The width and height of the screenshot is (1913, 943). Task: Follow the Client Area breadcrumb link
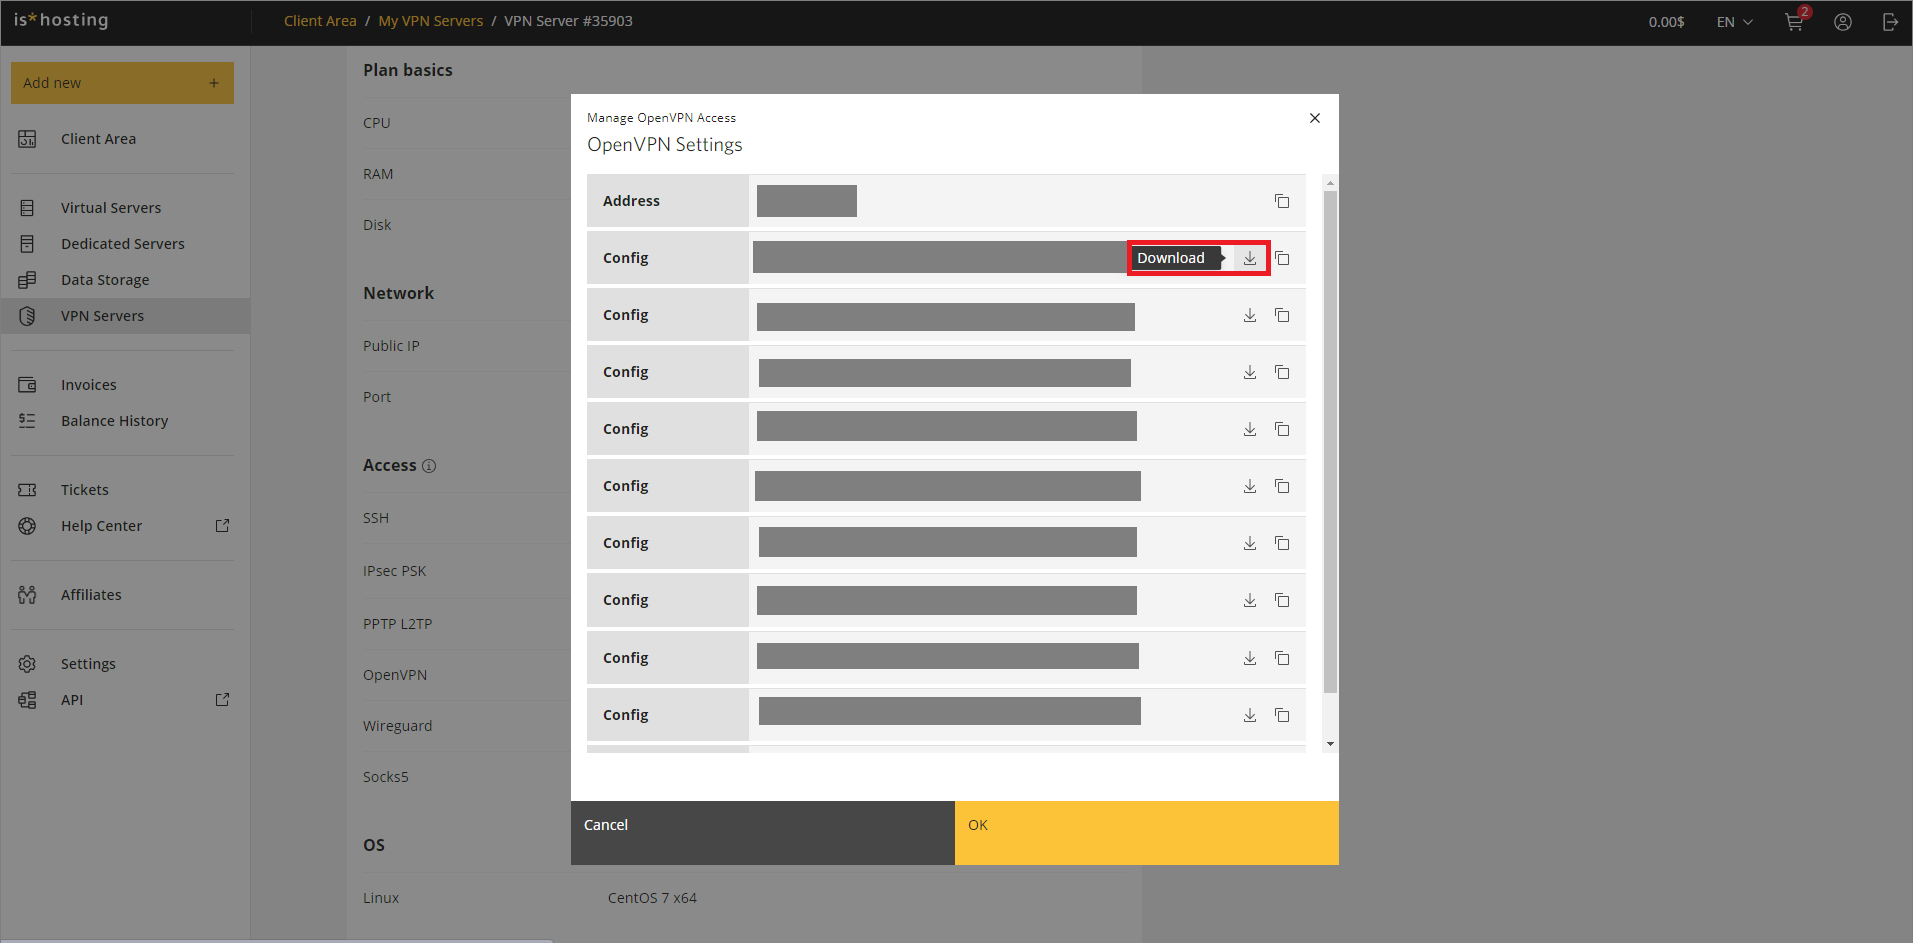[320, 21]
